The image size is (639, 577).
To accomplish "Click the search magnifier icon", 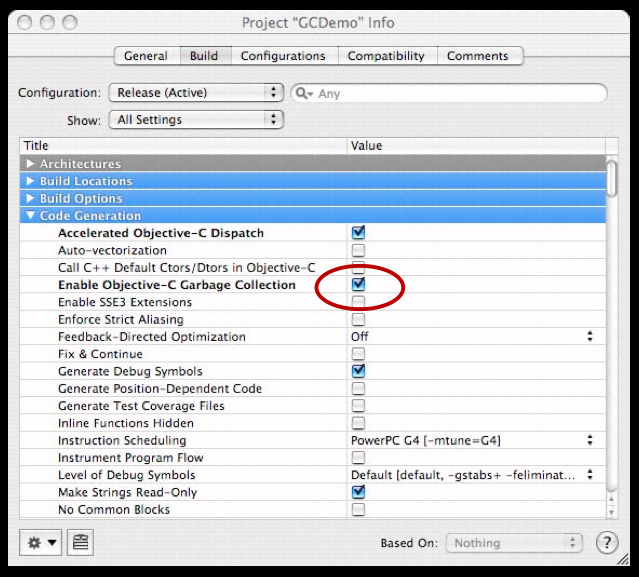I will 303,93.
